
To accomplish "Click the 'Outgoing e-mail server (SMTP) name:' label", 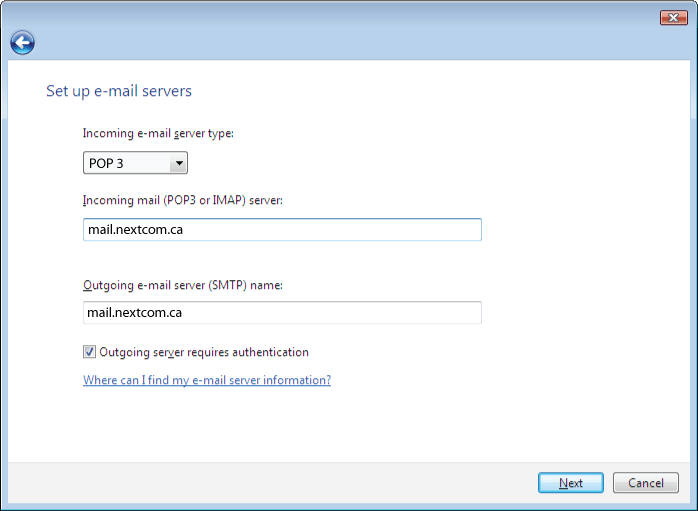I will click(183, 285).
